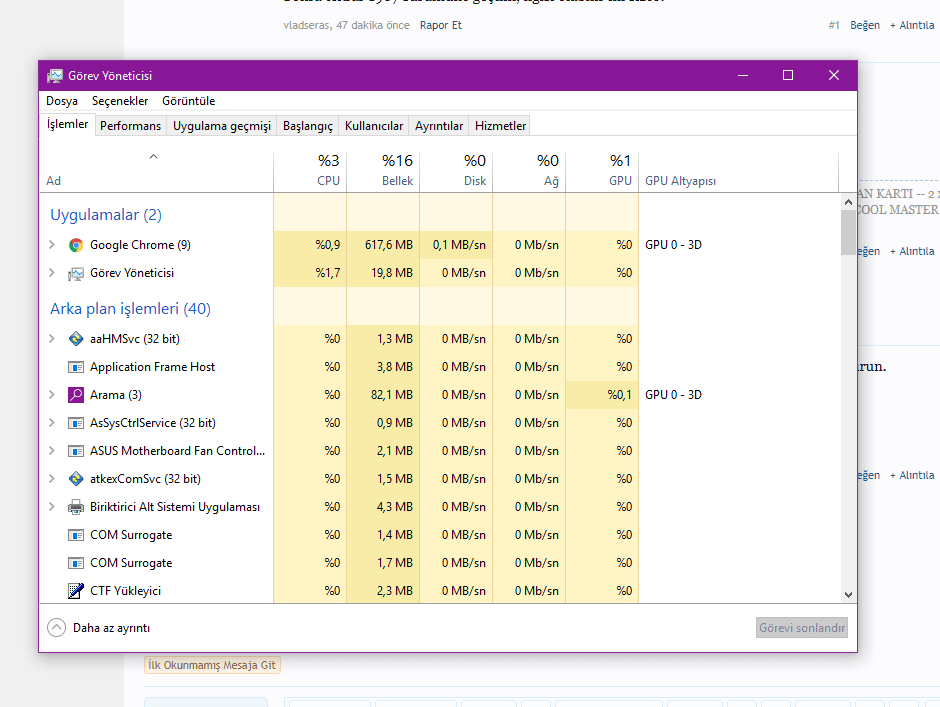
Task: Switch to the Performans tab
Action: tap(130, 126)
